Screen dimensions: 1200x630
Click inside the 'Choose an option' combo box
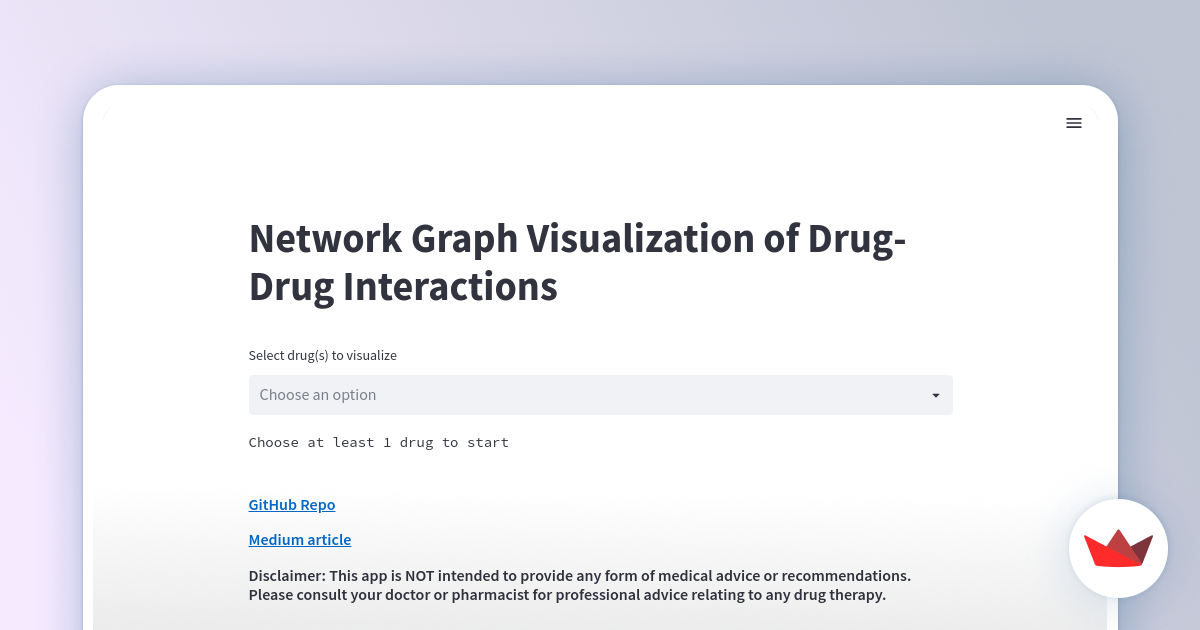tap(600, 394)
